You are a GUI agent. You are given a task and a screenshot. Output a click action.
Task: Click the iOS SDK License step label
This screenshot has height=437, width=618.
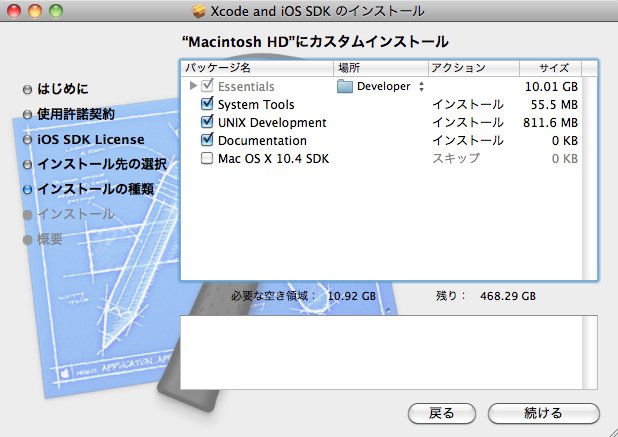91,139
